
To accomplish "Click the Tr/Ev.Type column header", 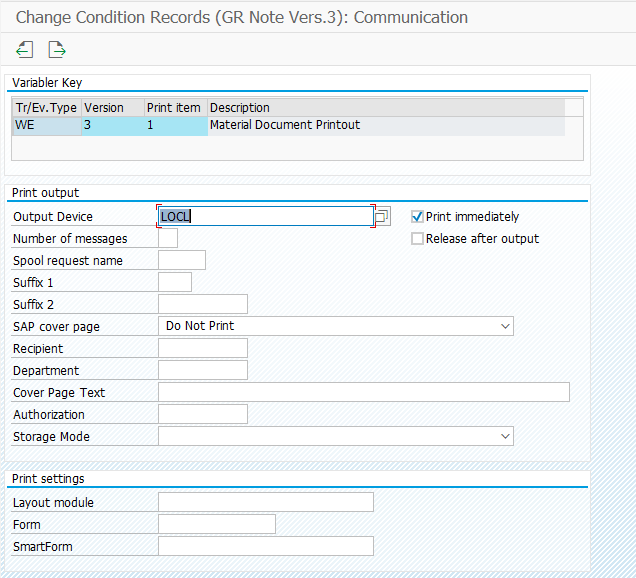I will 47,107.
